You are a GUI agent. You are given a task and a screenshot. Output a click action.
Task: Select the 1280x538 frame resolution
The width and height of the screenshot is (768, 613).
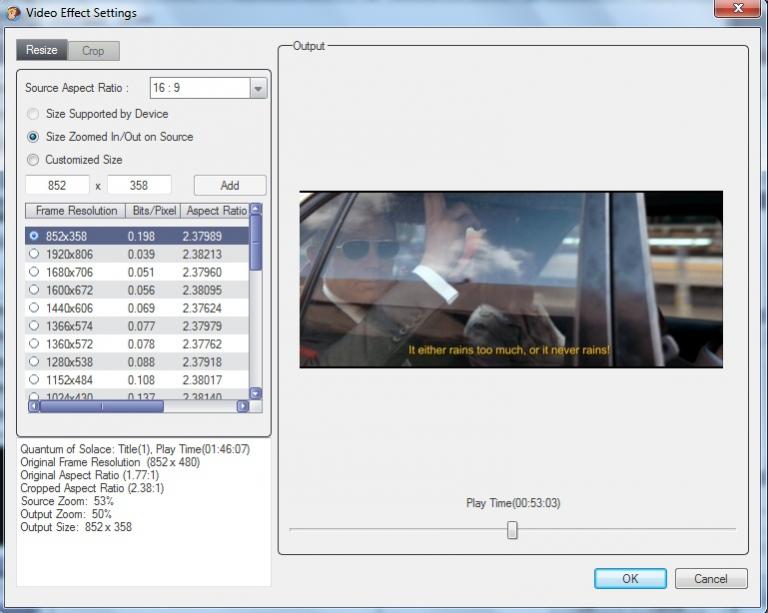click(34, 362)
